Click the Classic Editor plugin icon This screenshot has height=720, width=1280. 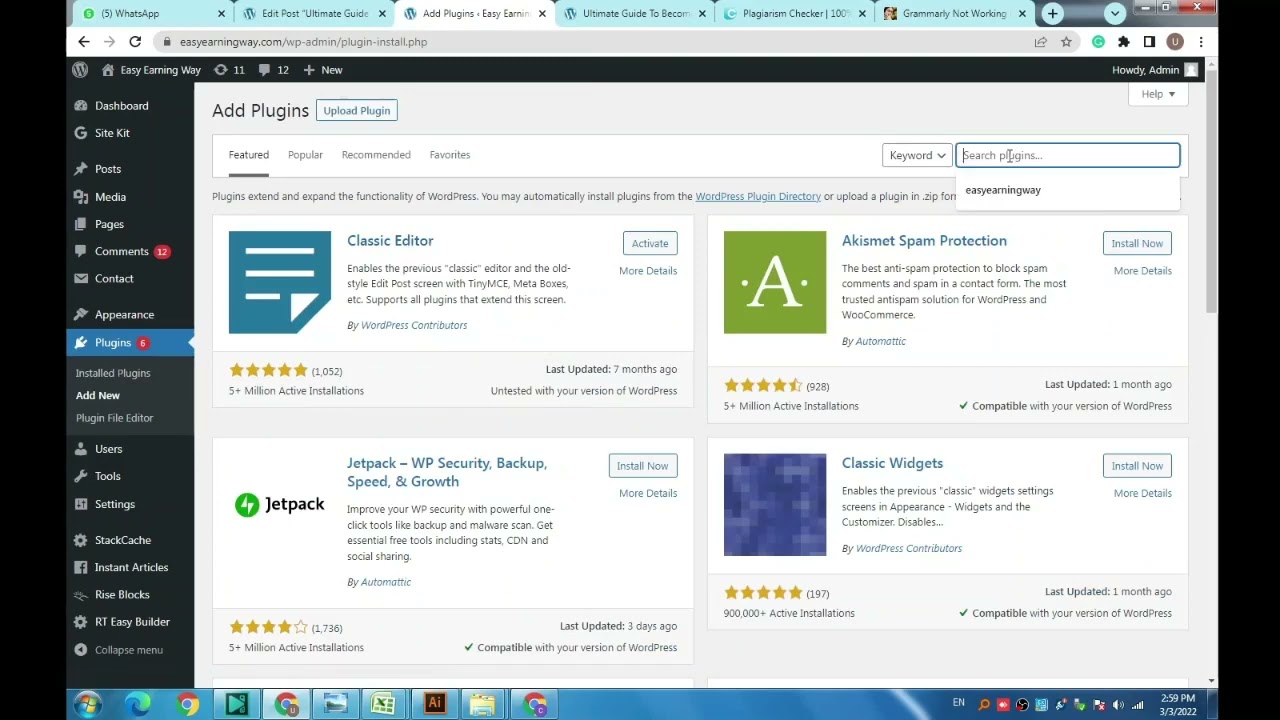click(280, 282)
